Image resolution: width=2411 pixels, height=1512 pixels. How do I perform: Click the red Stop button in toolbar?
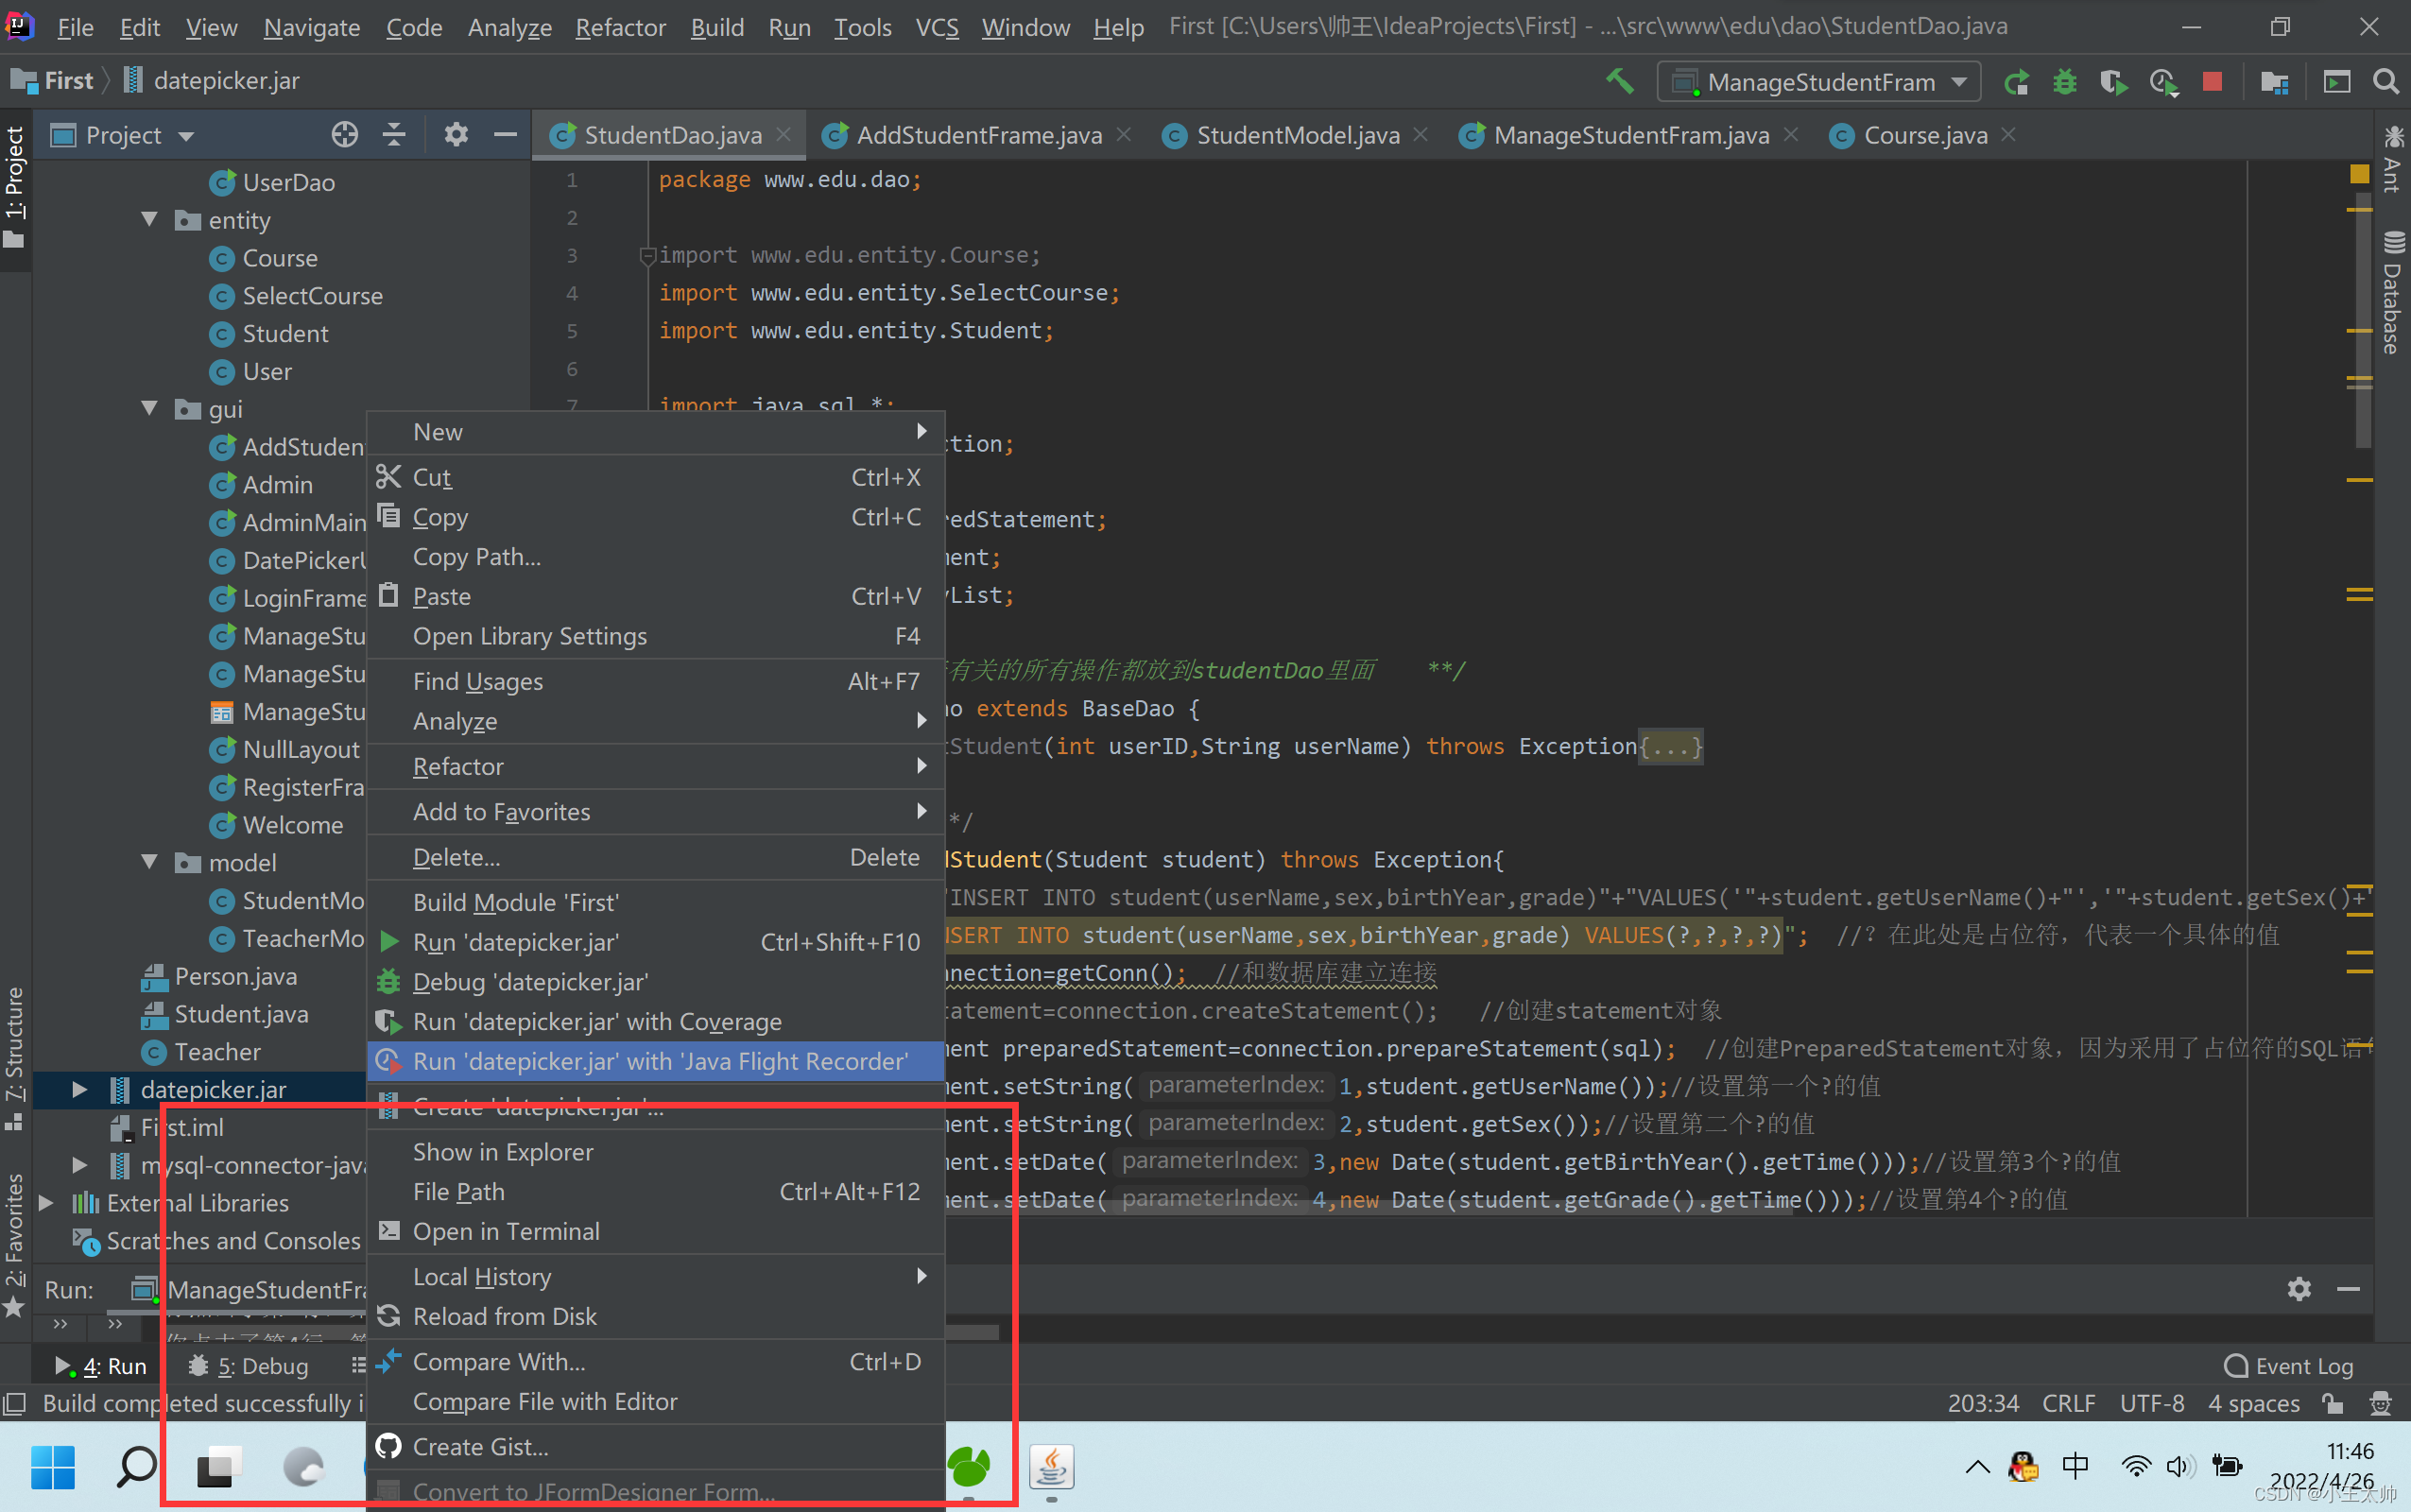(x=2212, y=82)
